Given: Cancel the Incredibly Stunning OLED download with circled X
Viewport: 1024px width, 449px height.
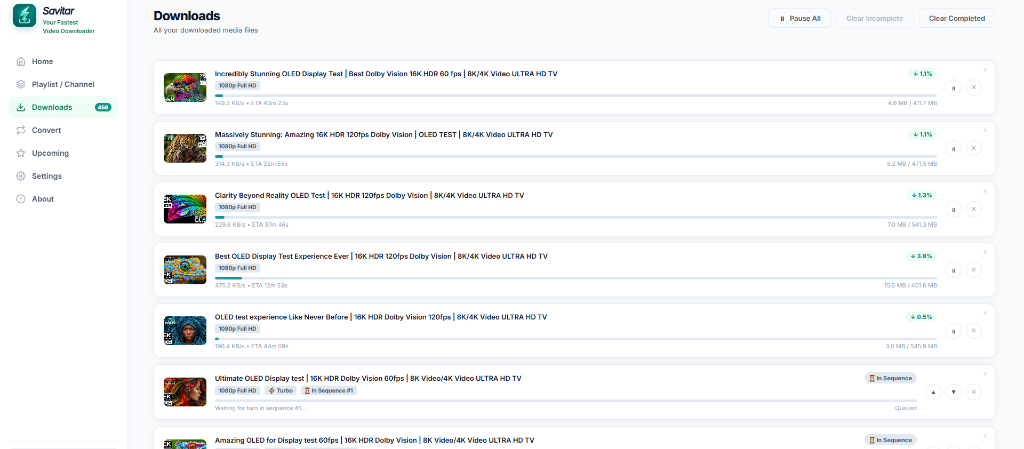Looking at the screenshot, I should [x=974, y=87].
